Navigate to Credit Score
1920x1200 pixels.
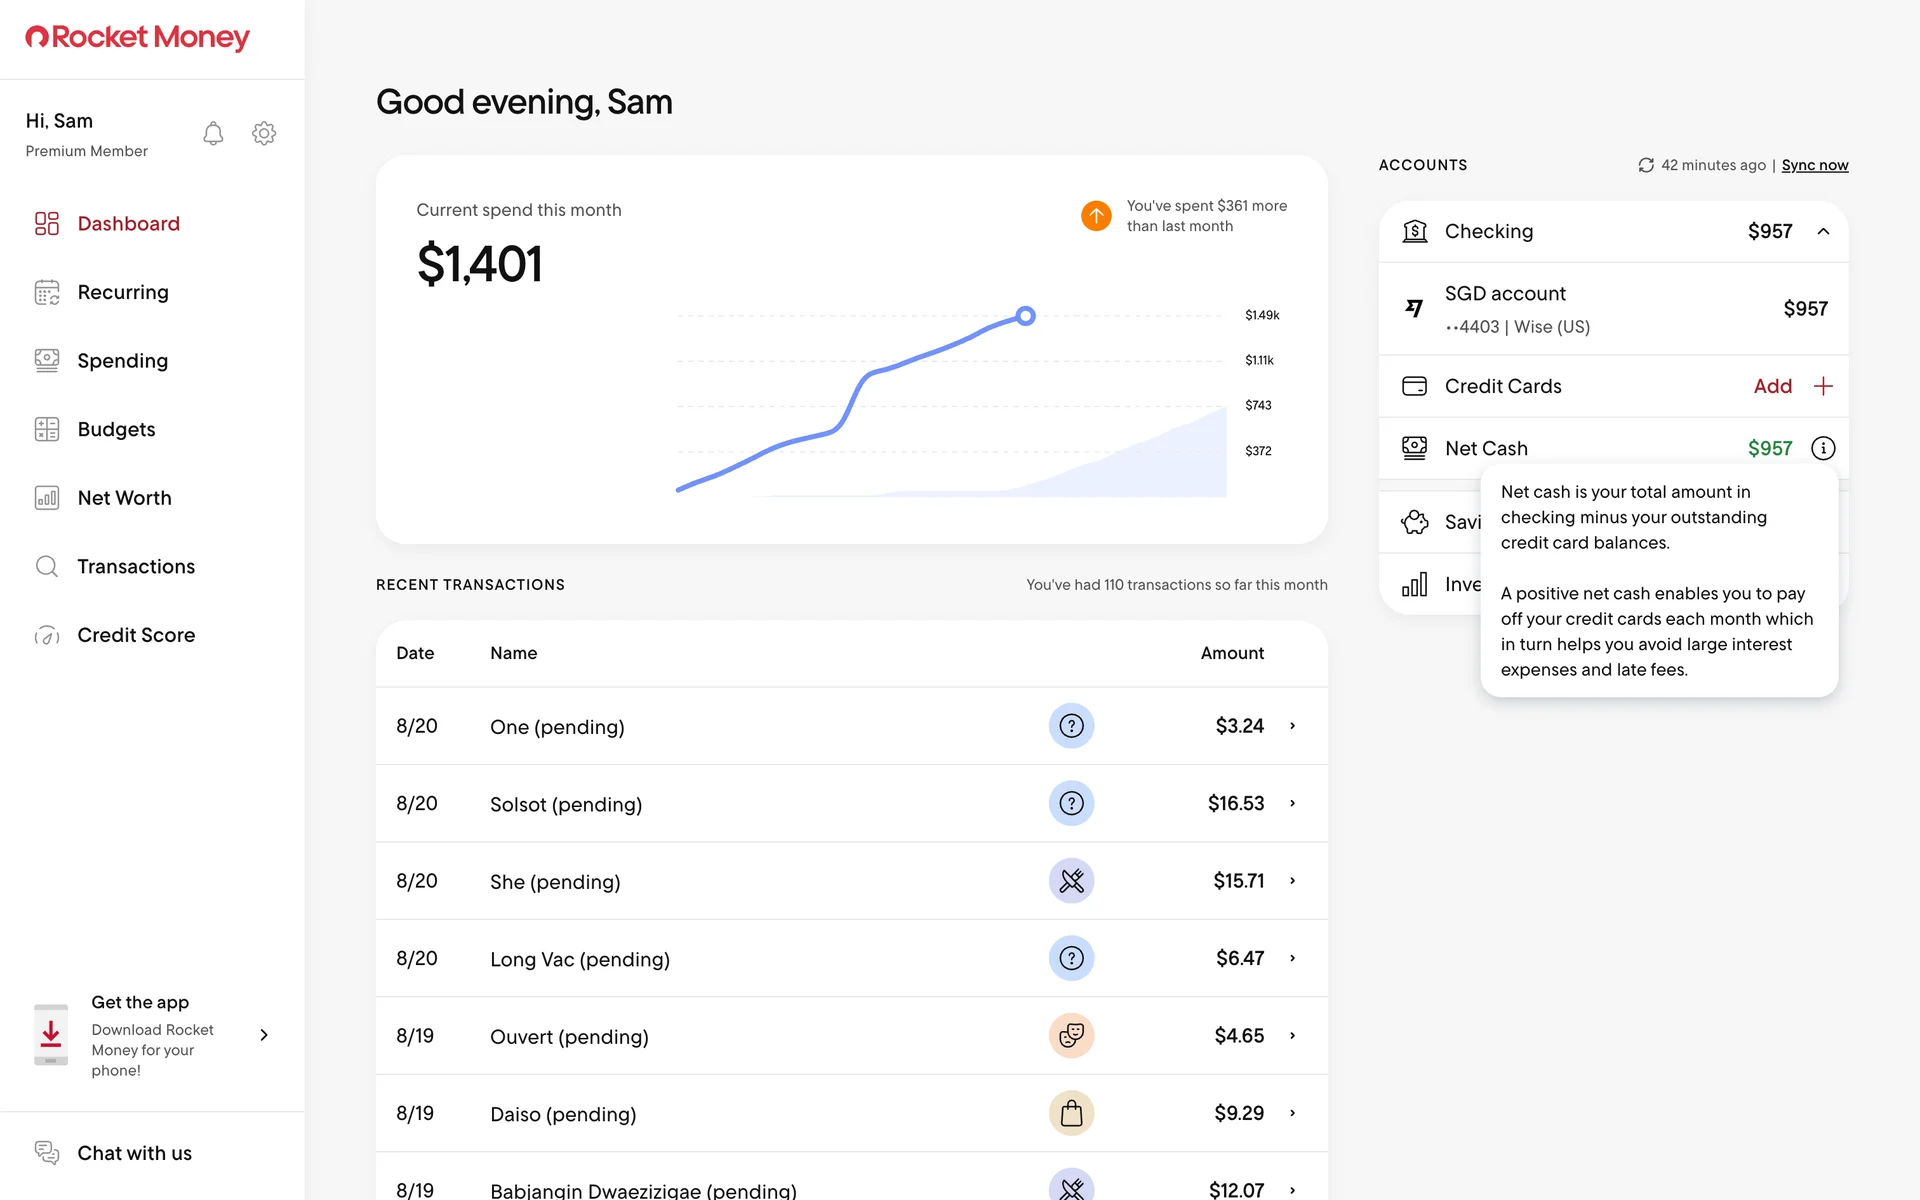(x=136, y=635)
